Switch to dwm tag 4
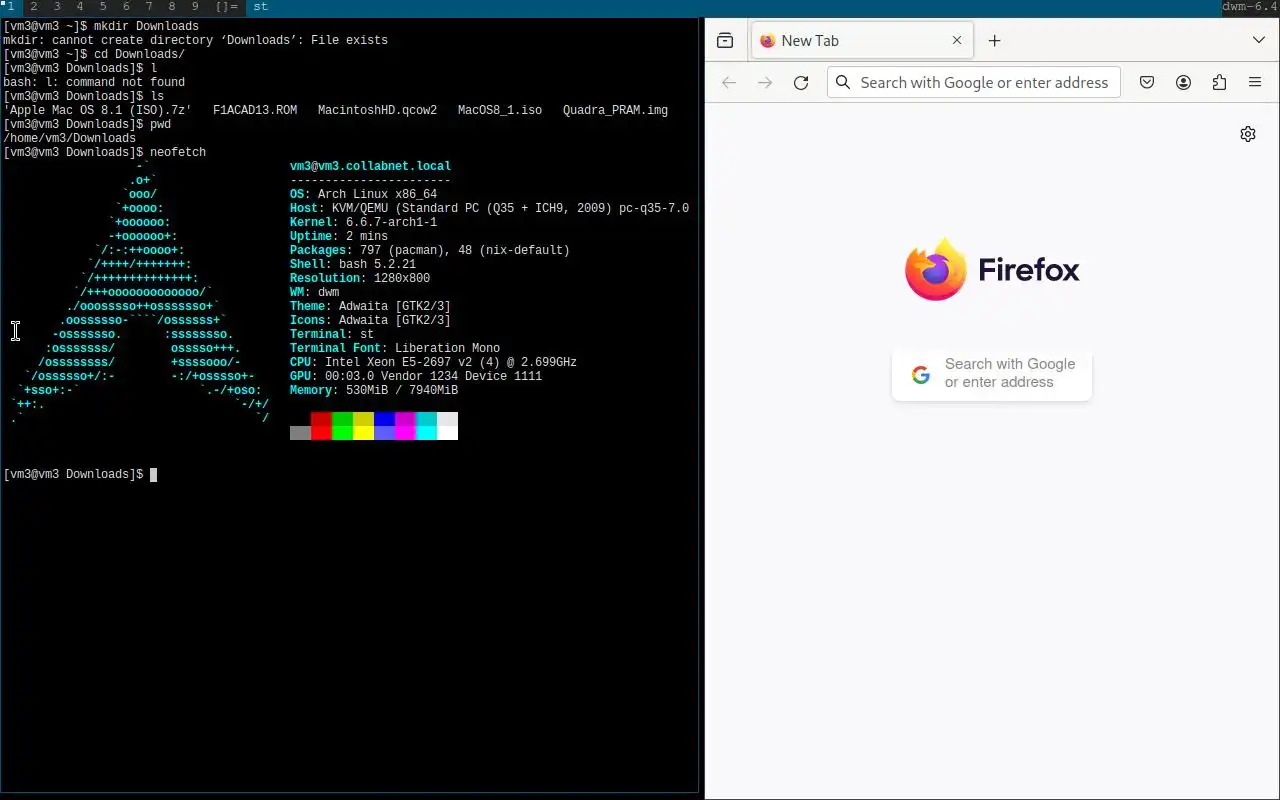This screenshot has height=800, width=1280. point(80,7)
